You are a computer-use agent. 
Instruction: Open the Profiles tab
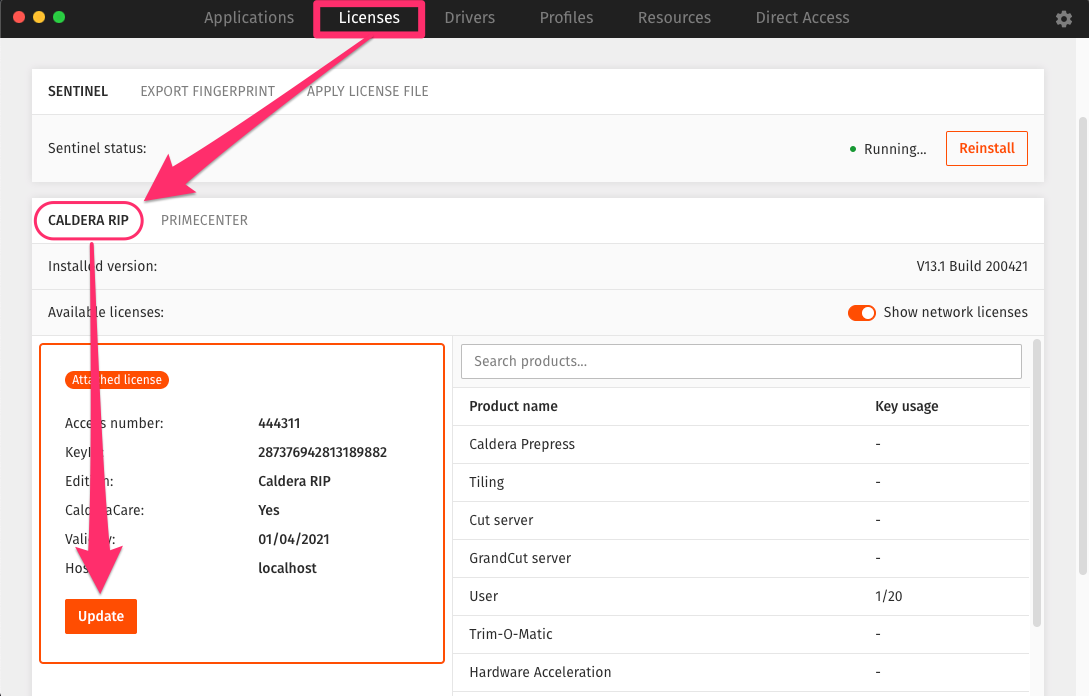566,18
